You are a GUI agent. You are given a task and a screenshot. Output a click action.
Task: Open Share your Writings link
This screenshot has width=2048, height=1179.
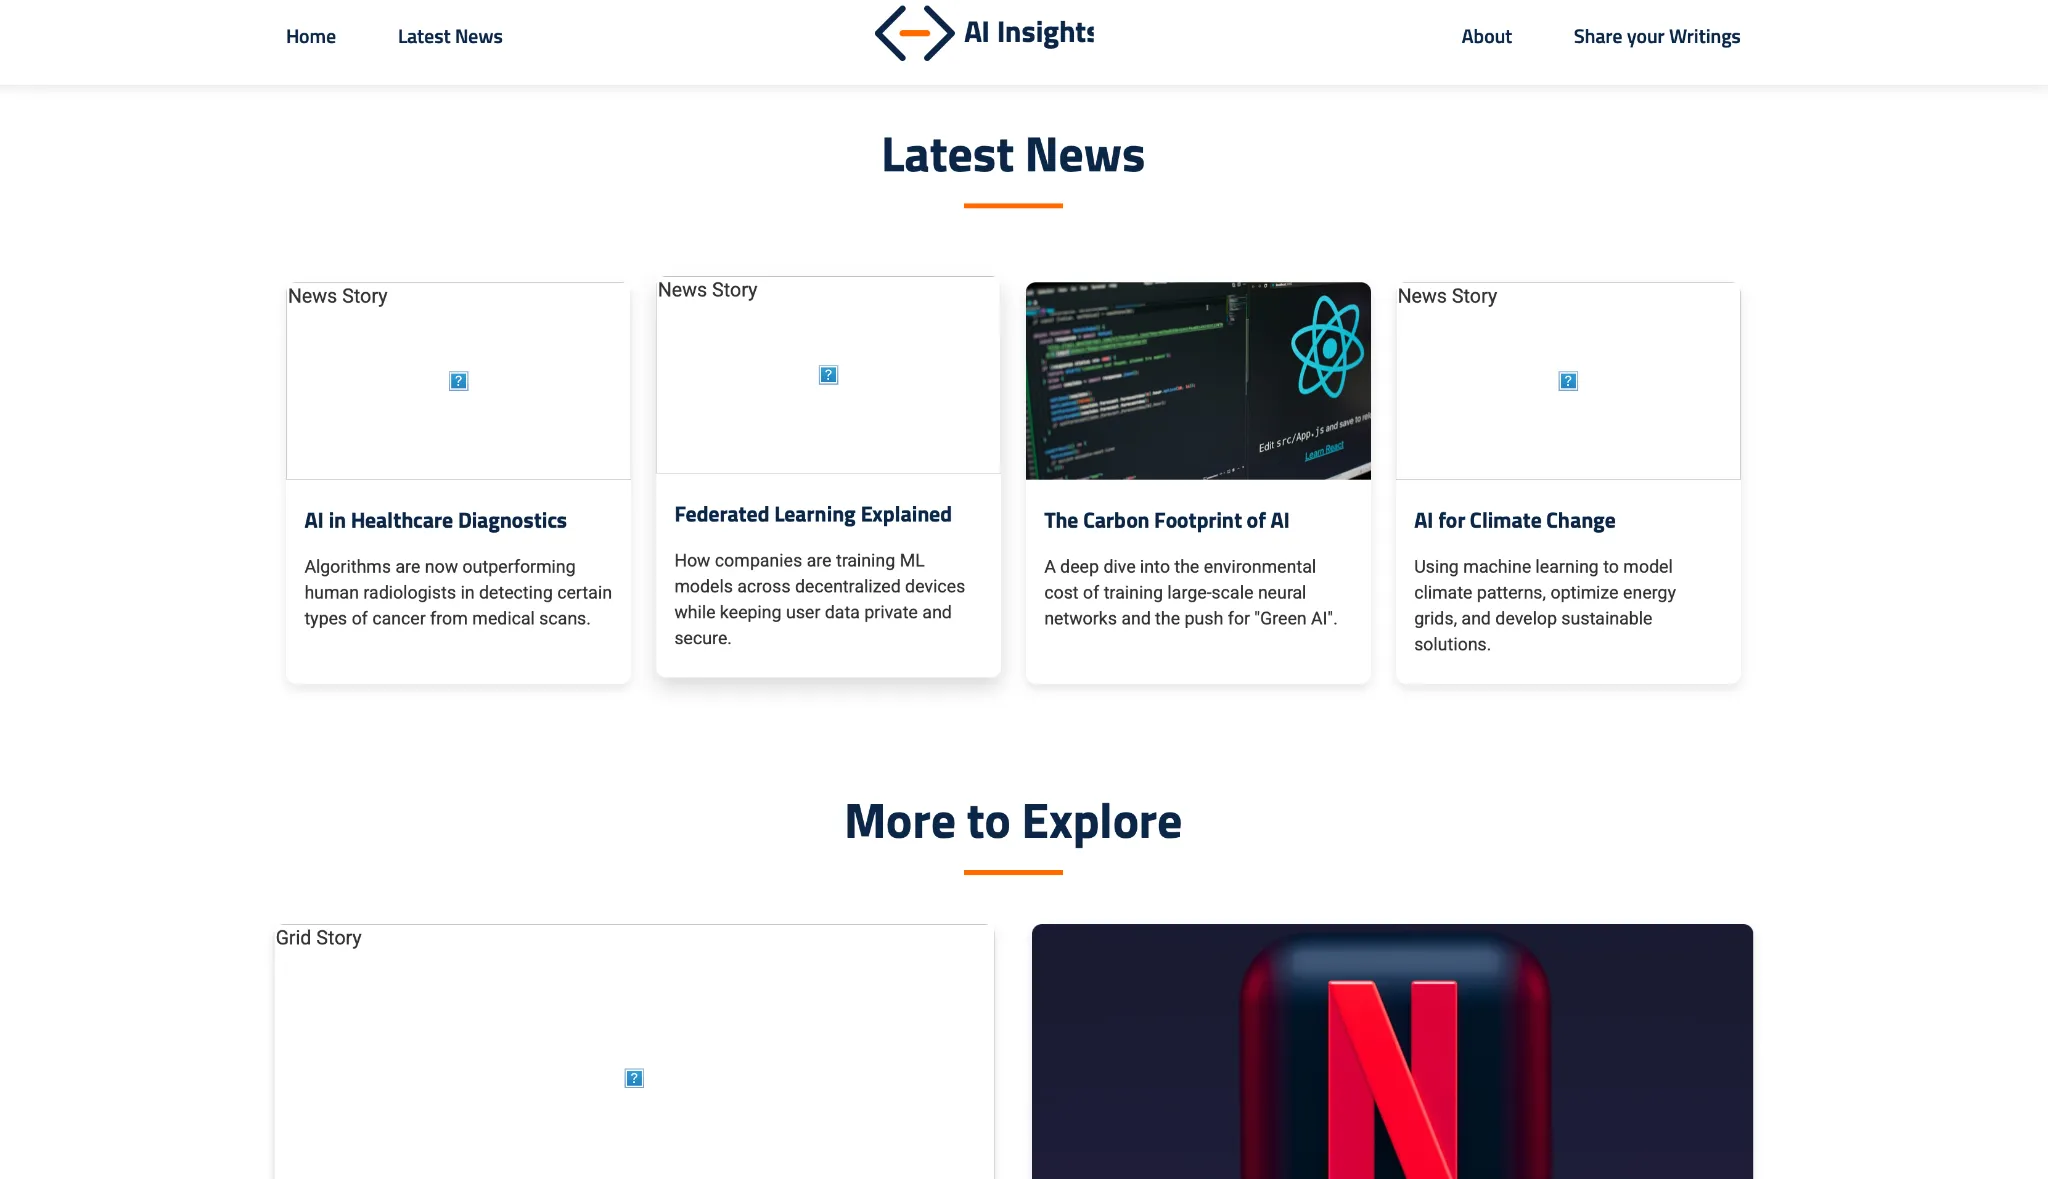pos(1657,37)
